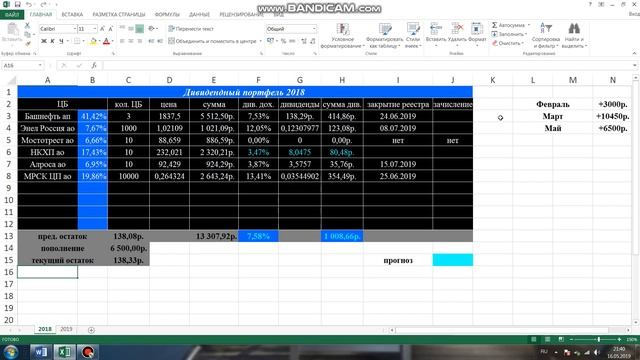Click the Windows Start button
Screen dimensions: 640x360
point(11,352)
